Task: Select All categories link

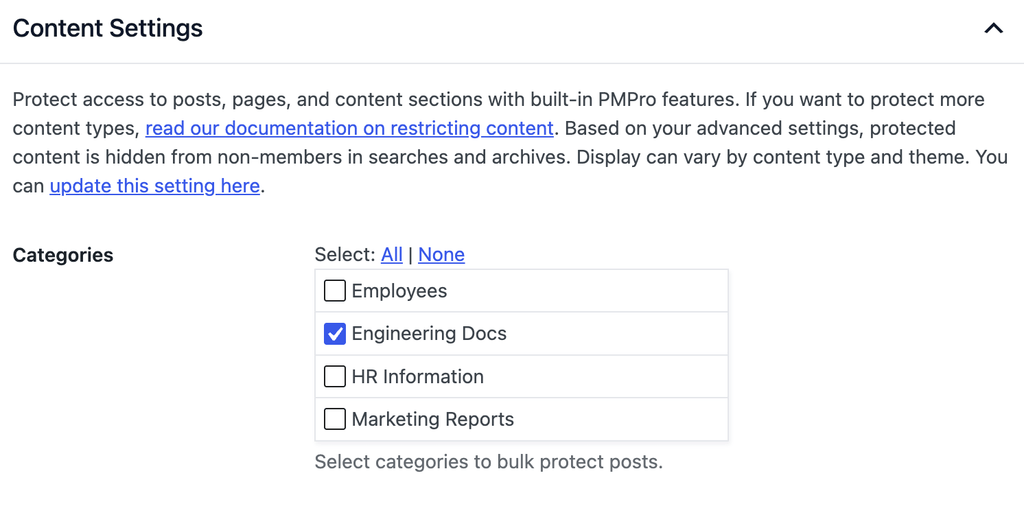Action: coord(392,254)
